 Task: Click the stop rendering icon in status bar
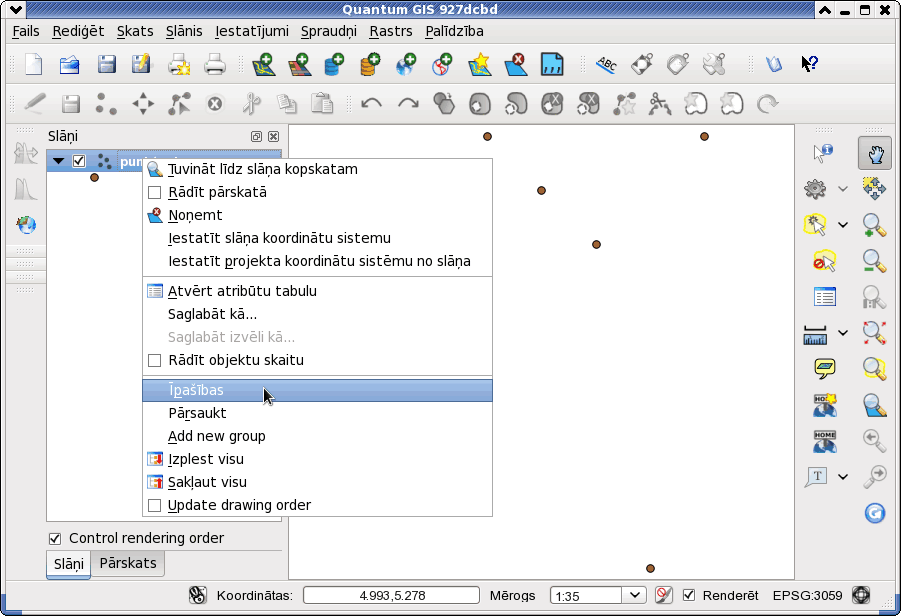click(664, 595)
